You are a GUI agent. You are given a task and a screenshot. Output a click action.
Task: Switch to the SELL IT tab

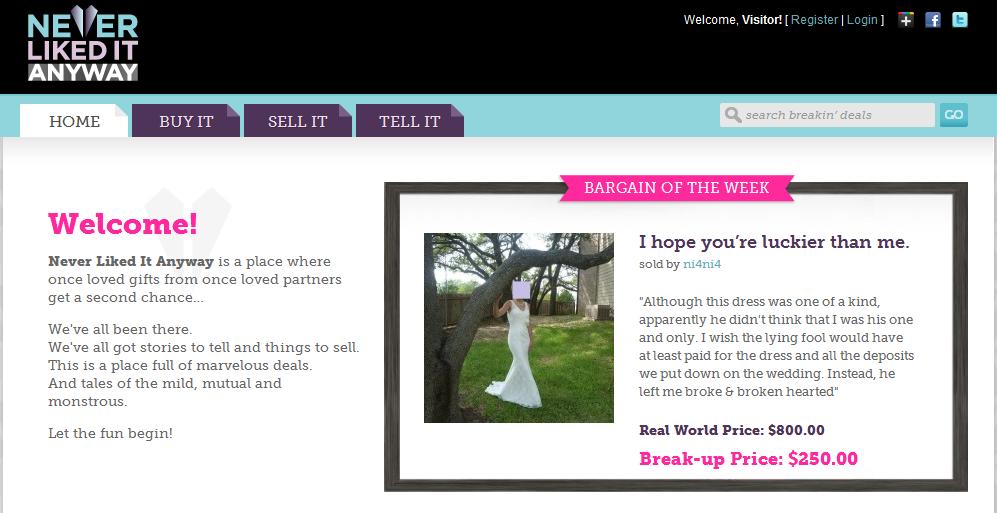(298, 121)
